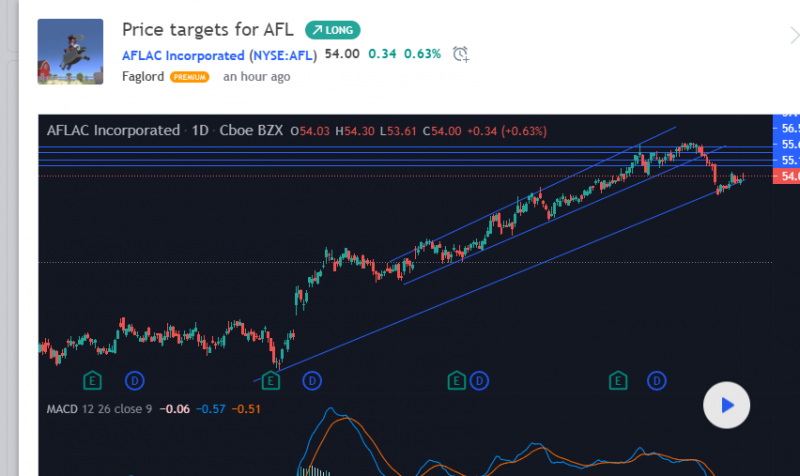Select the third earnings E marker
The width and height of the screenshot is (800, 476).
click(x=456, y=380)
